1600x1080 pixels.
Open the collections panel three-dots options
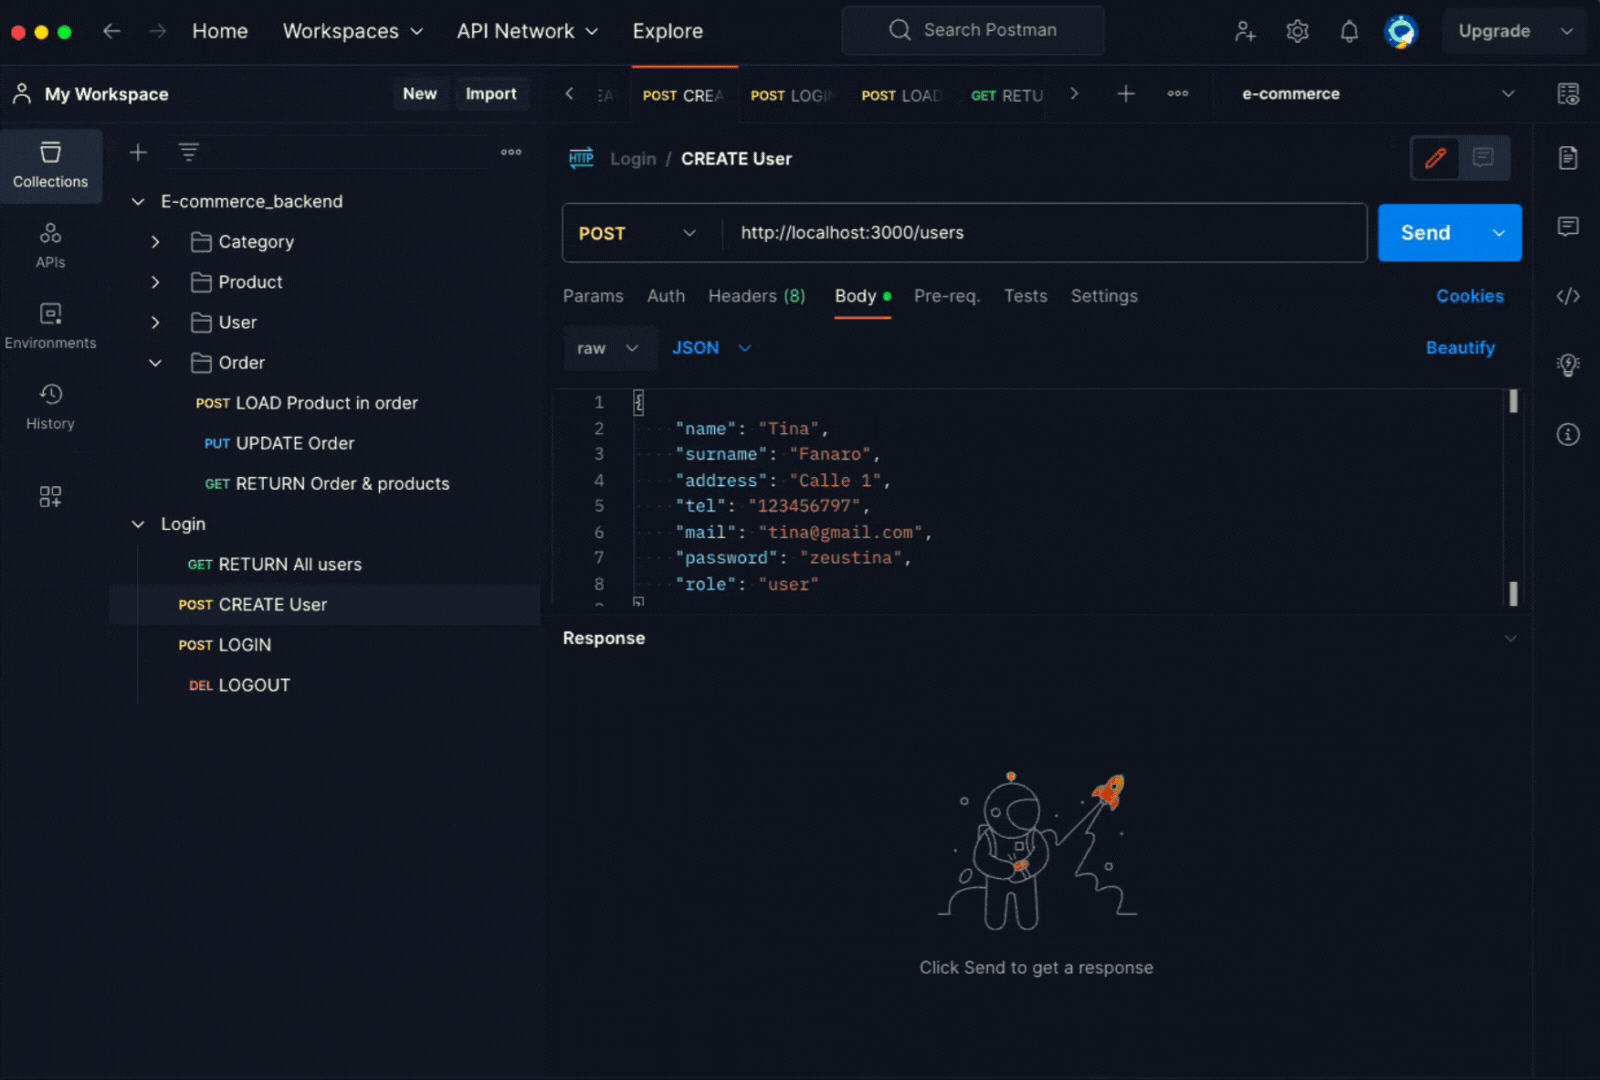point(511,152)
